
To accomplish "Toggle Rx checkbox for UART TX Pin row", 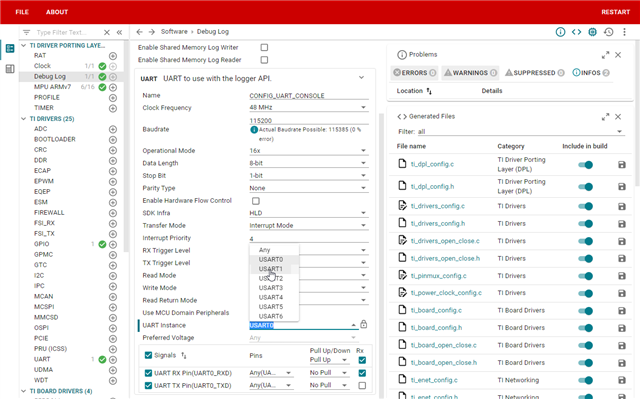I will pyautogui.click(x=362, y=386).
